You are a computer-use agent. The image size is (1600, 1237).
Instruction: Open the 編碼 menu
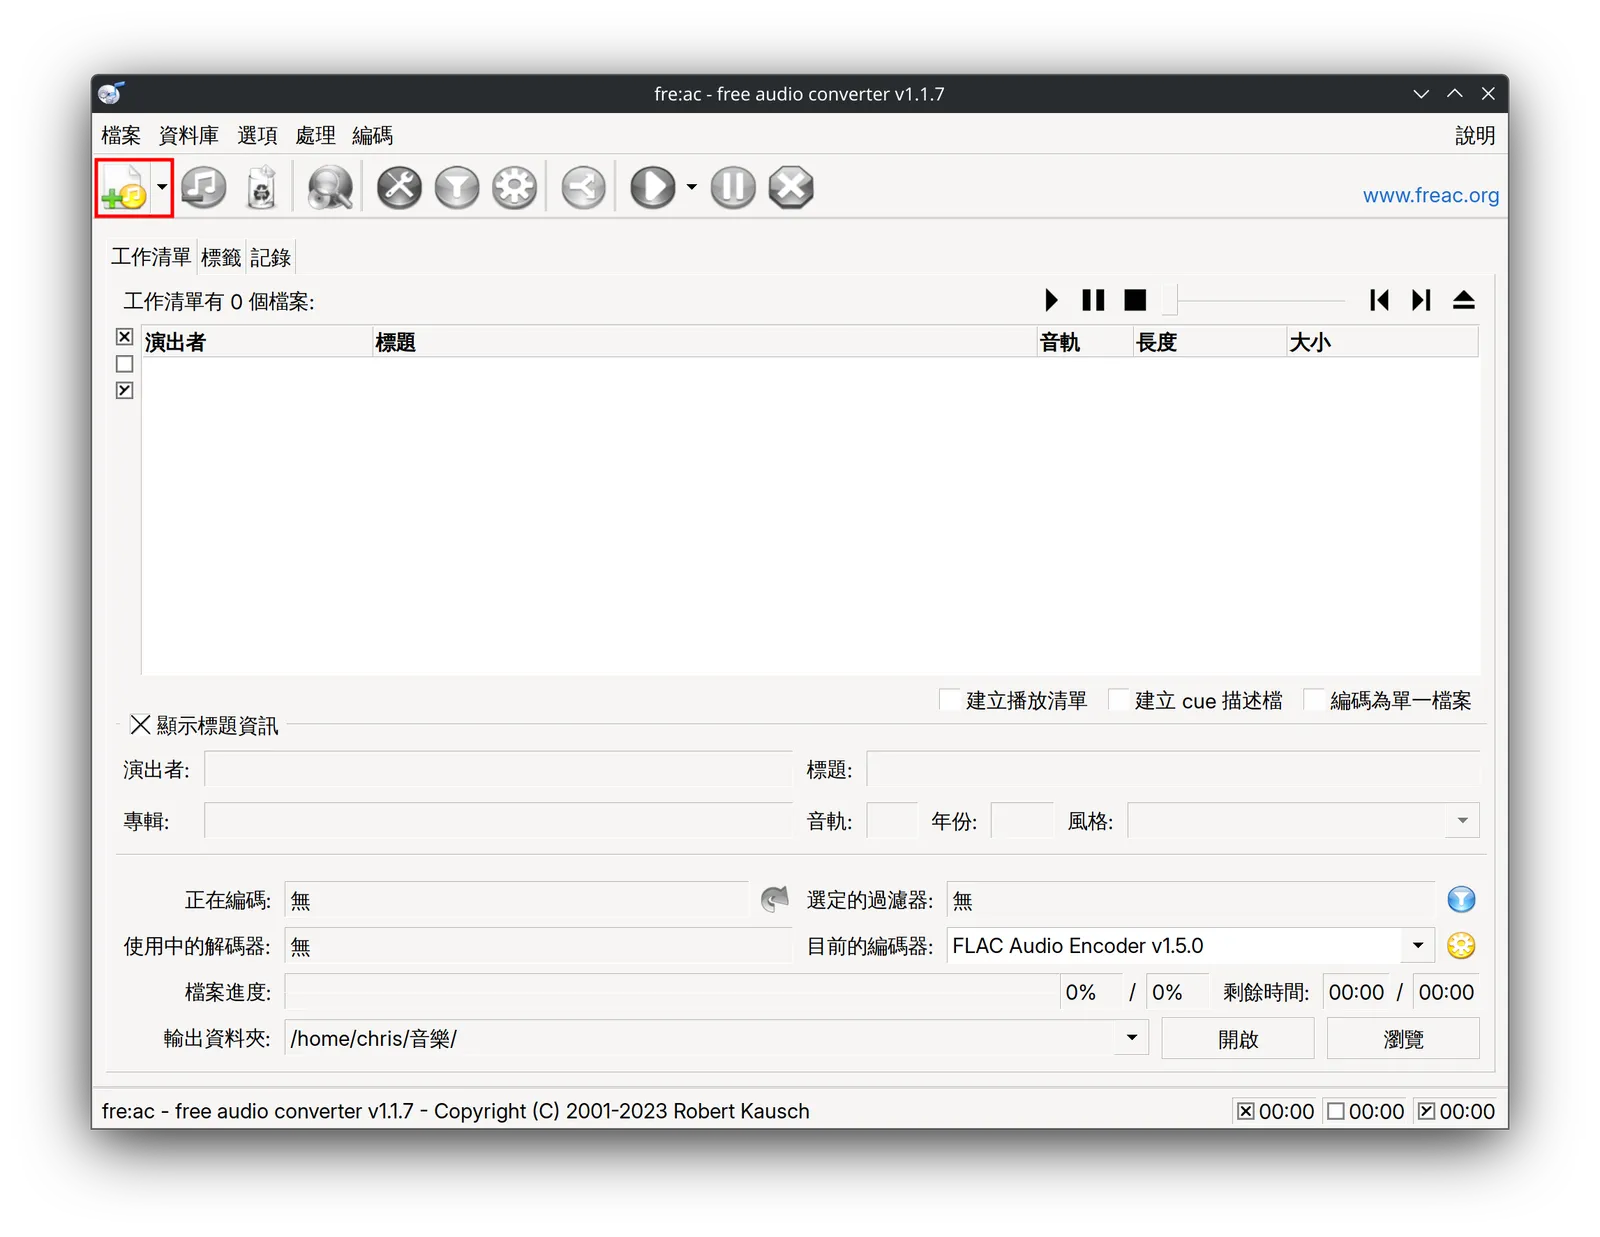coord(372,135)
